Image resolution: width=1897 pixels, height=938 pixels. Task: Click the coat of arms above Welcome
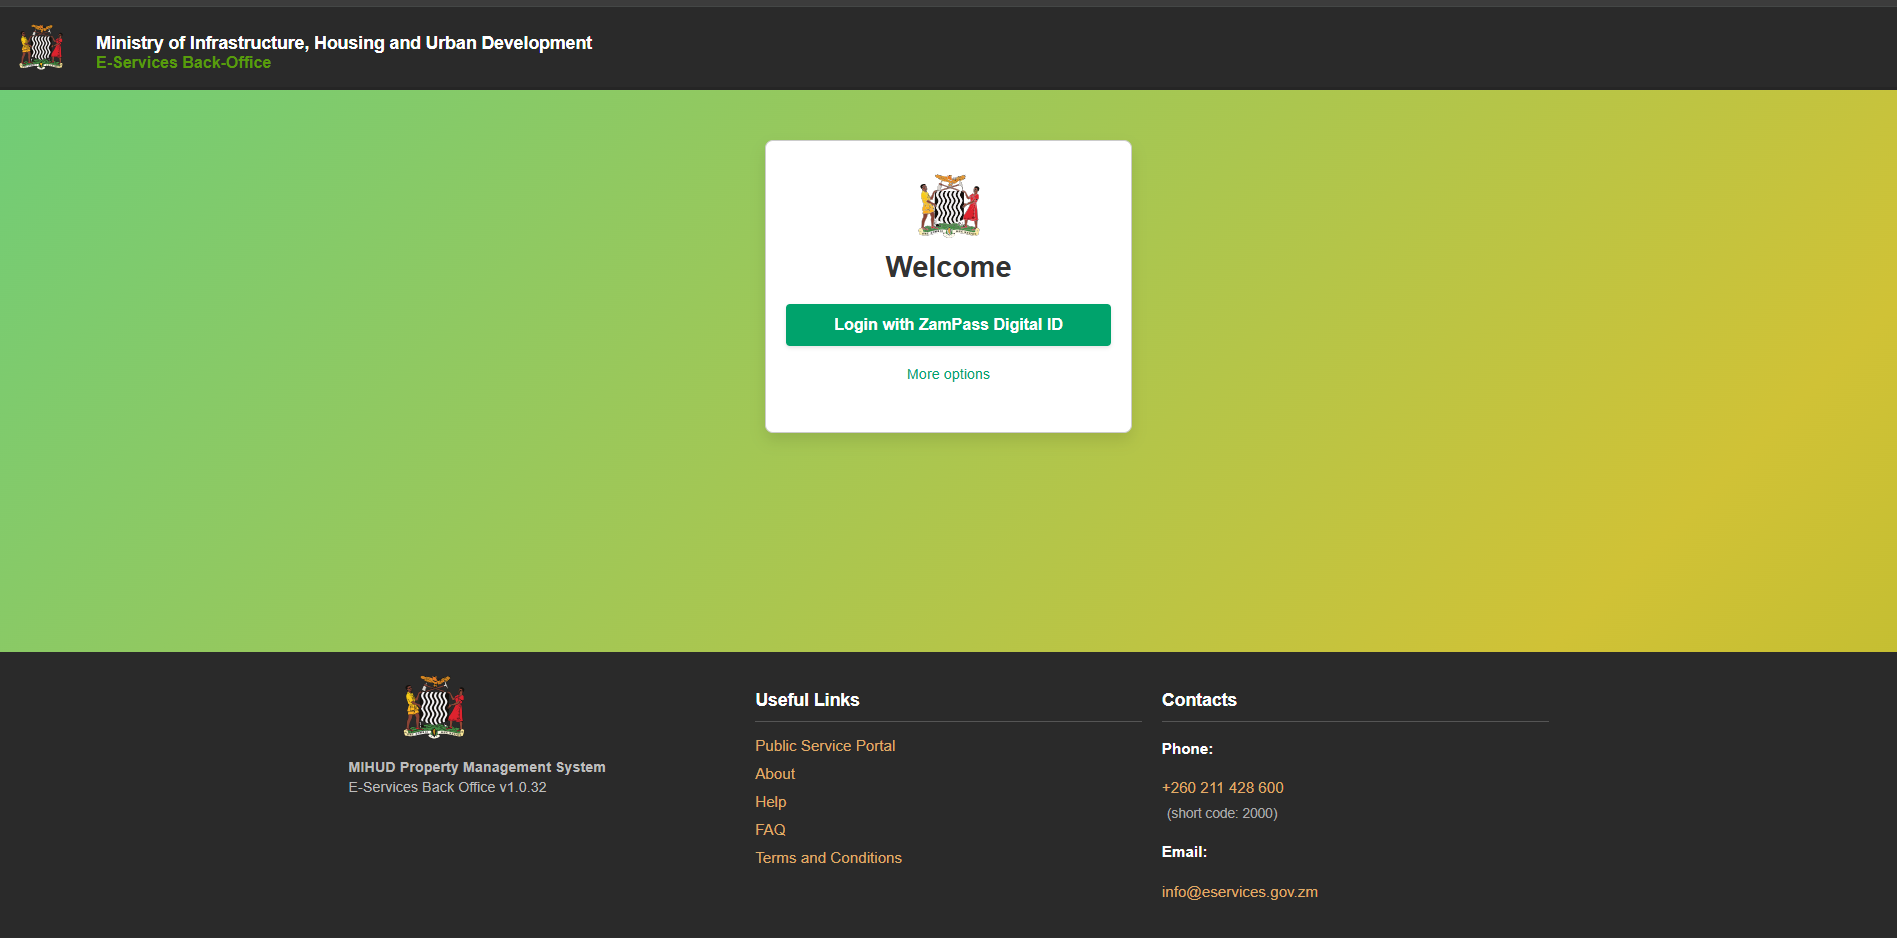[x=948, y=206]
